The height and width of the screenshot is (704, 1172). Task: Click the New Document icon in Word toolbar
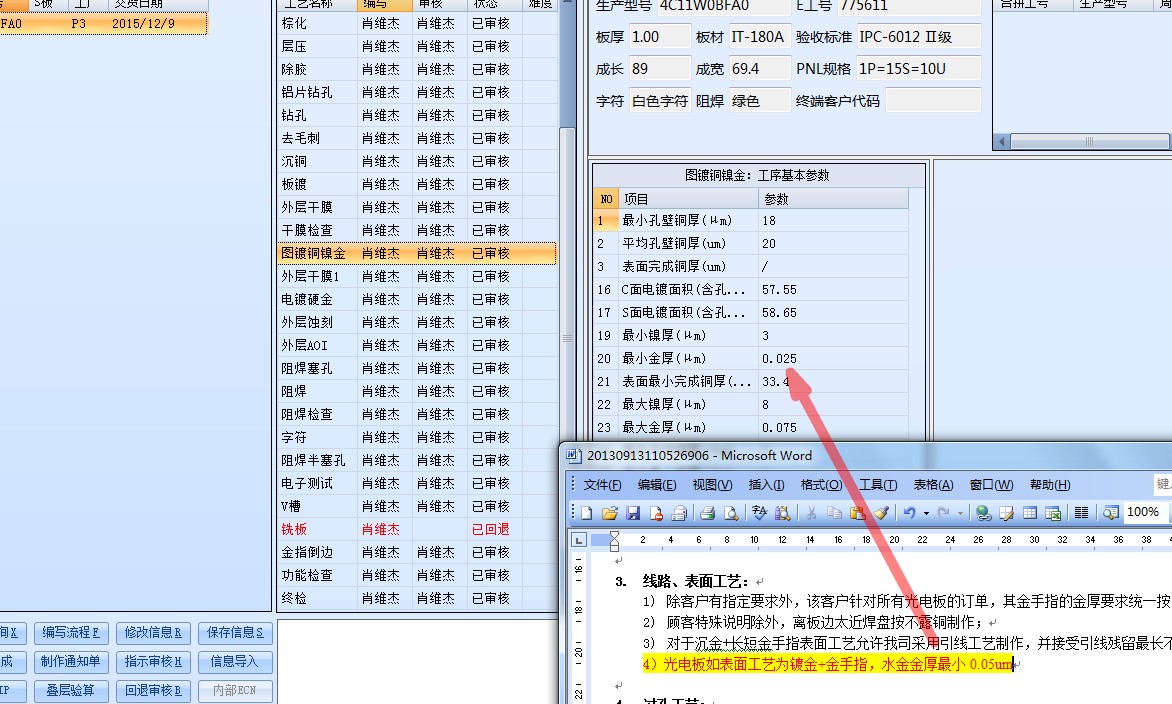587,513
